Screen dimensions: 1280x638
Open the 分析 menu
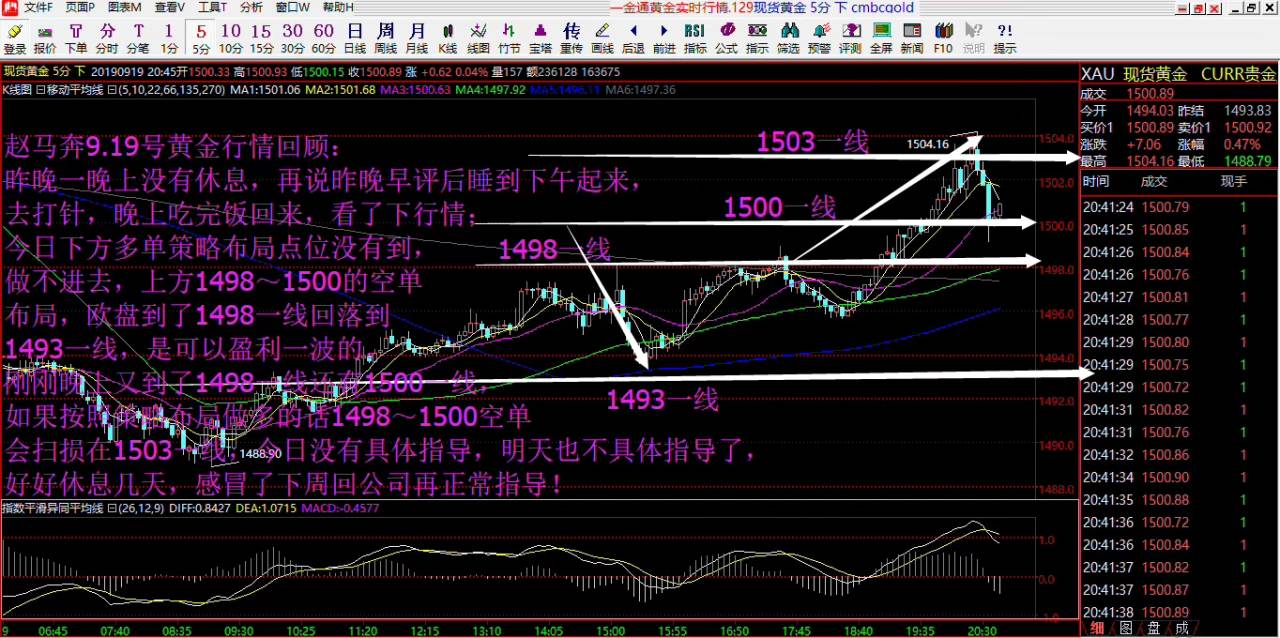pos(251,7)
